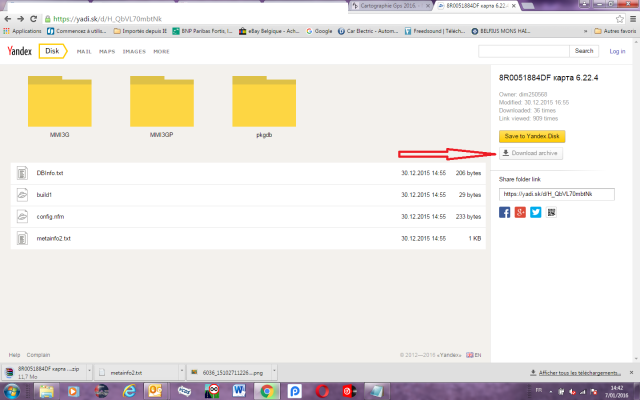Viewport: 640px width, 400px height.
Task: Click the Download archive button
Action: pos(531,153)
